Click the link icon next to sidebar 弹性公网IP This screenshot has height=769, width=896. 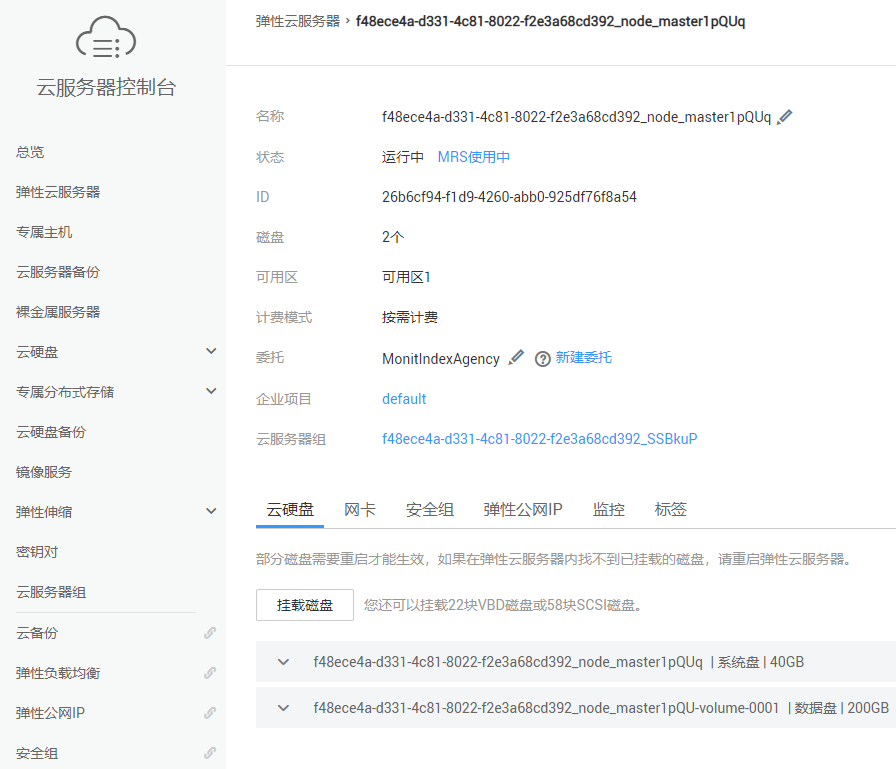pos(210,713)
